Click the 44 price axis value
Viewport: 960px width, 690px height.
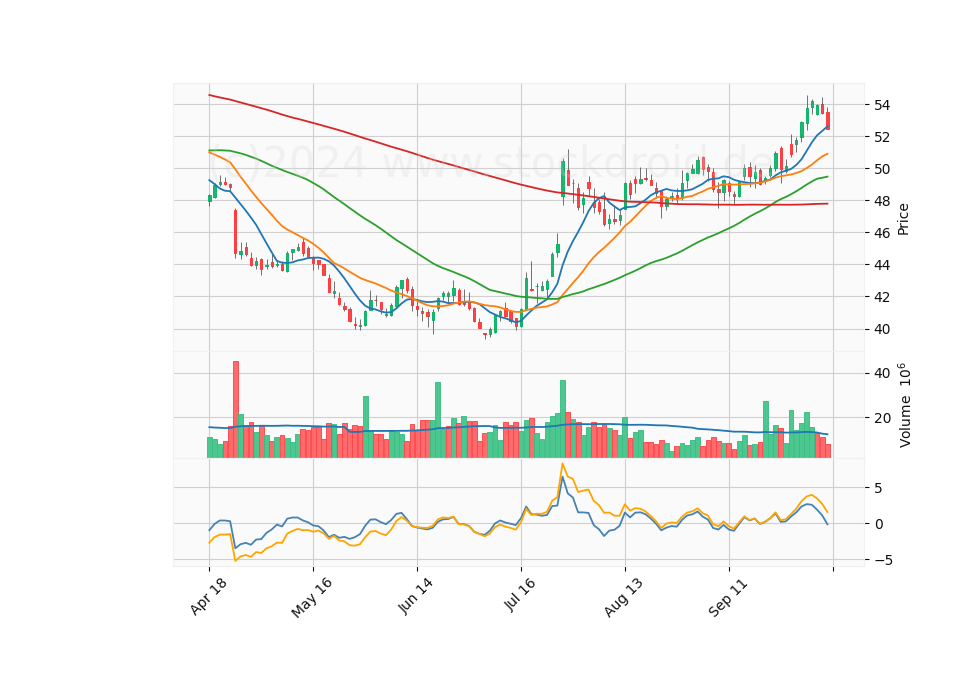click(882, 265)
